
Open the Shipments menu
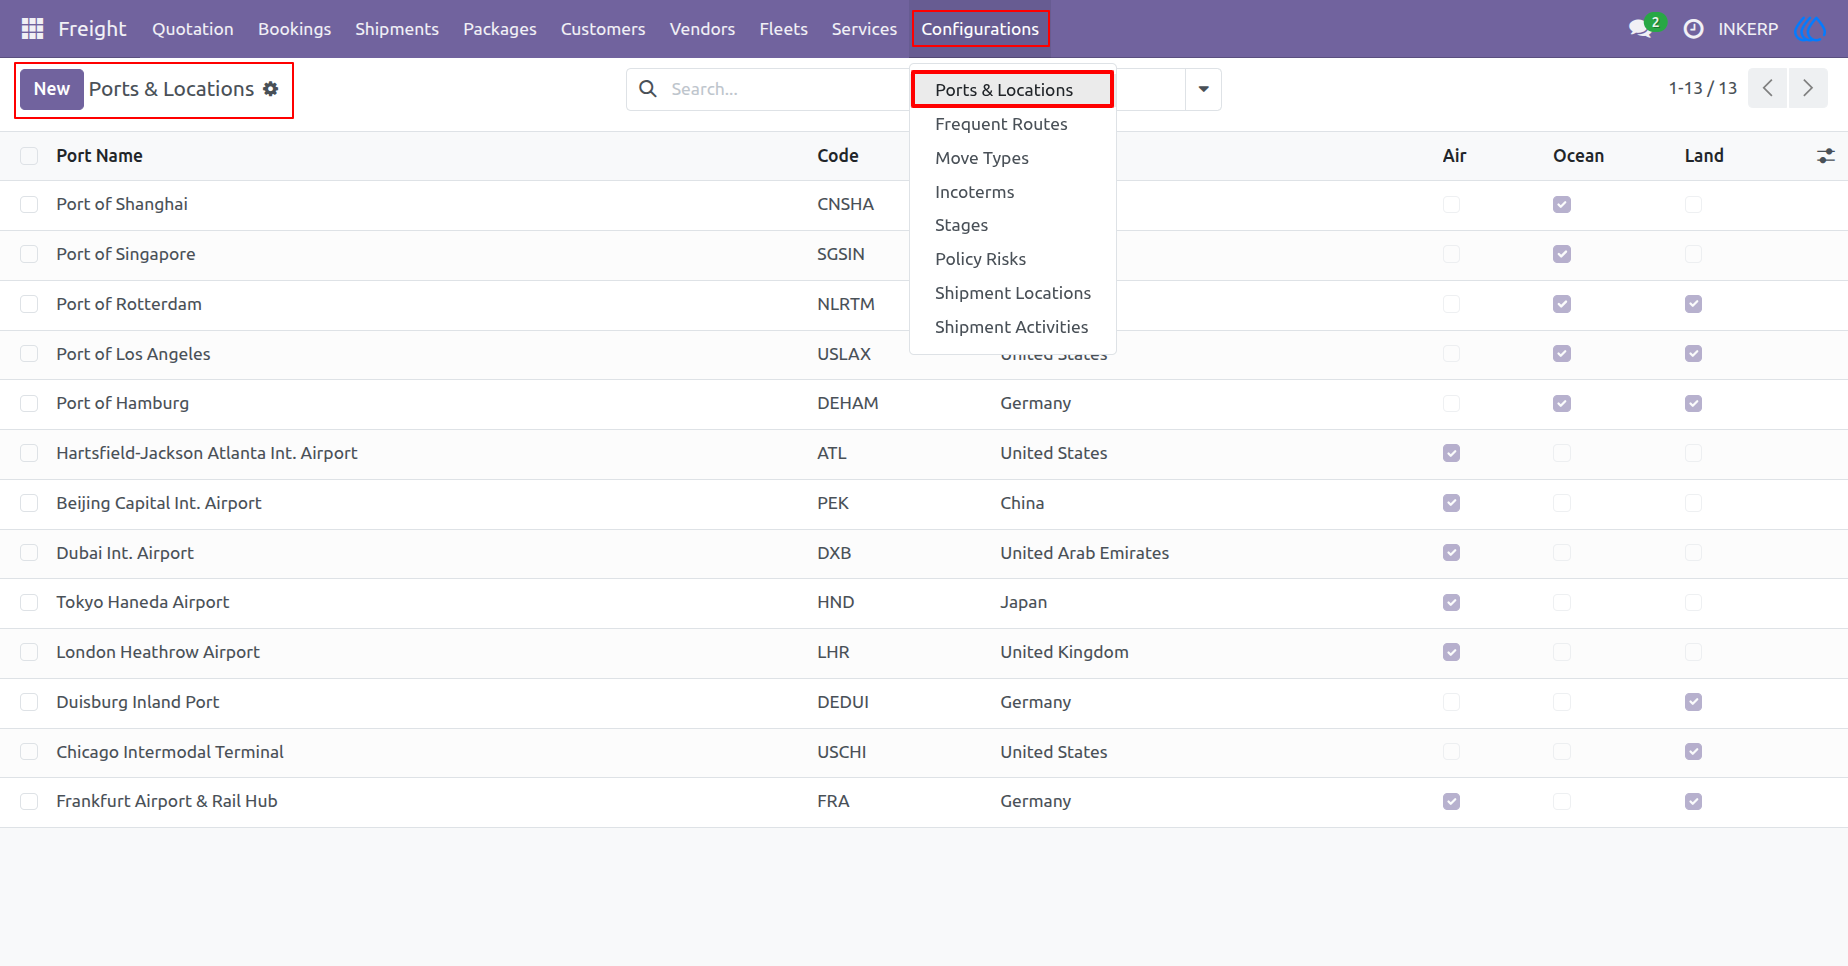click(397, 29)
